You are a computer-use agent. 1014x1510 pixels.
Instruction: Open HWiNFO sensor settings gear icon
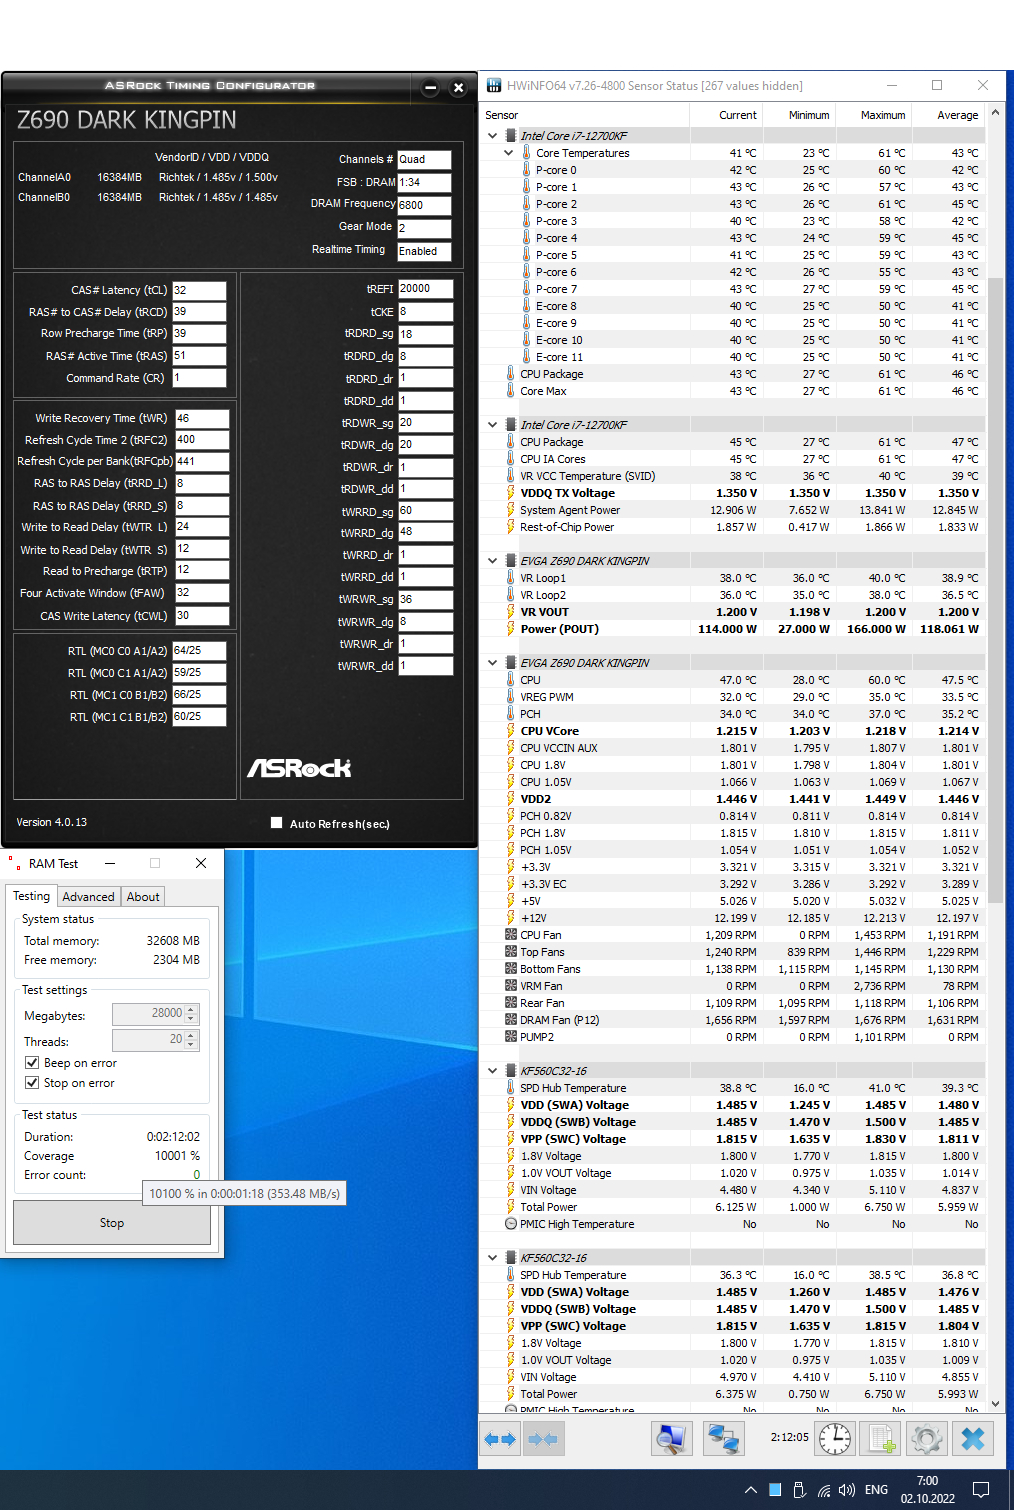[927, 1439]
